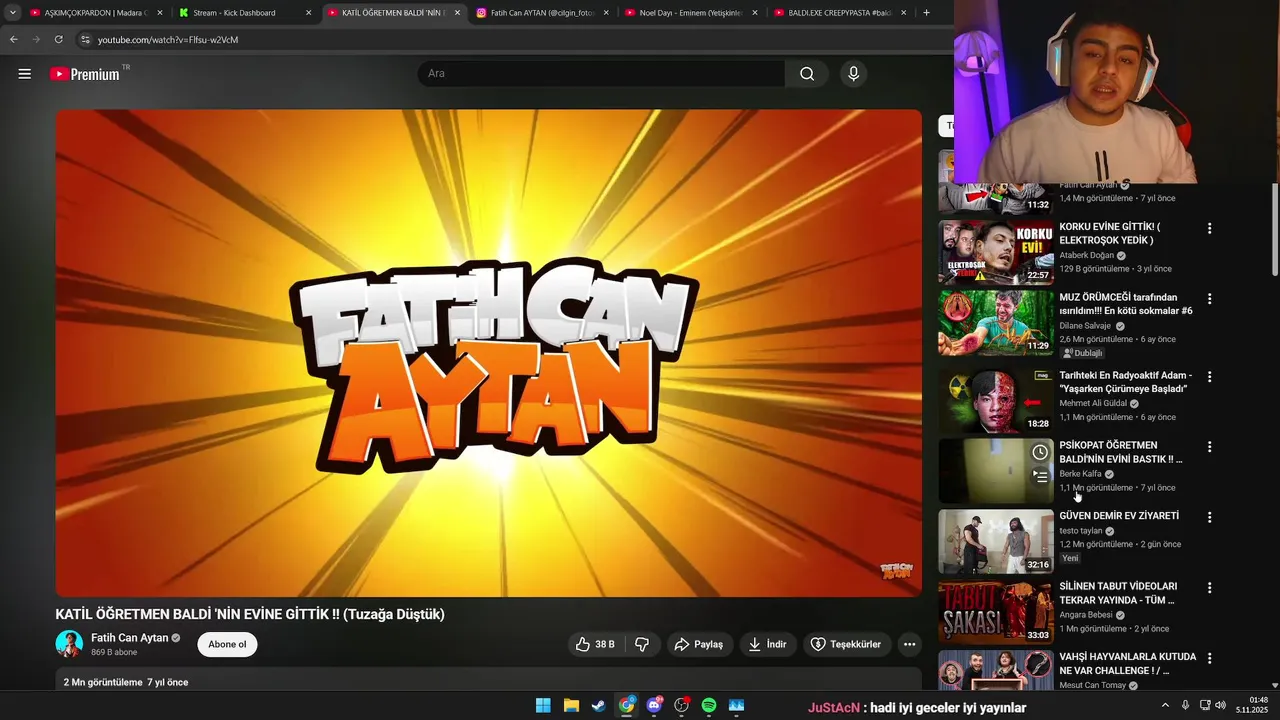Dislike the video with thumbs-down
The width and height of the screenshot is (1280, 720).
[x=643, y=645]
